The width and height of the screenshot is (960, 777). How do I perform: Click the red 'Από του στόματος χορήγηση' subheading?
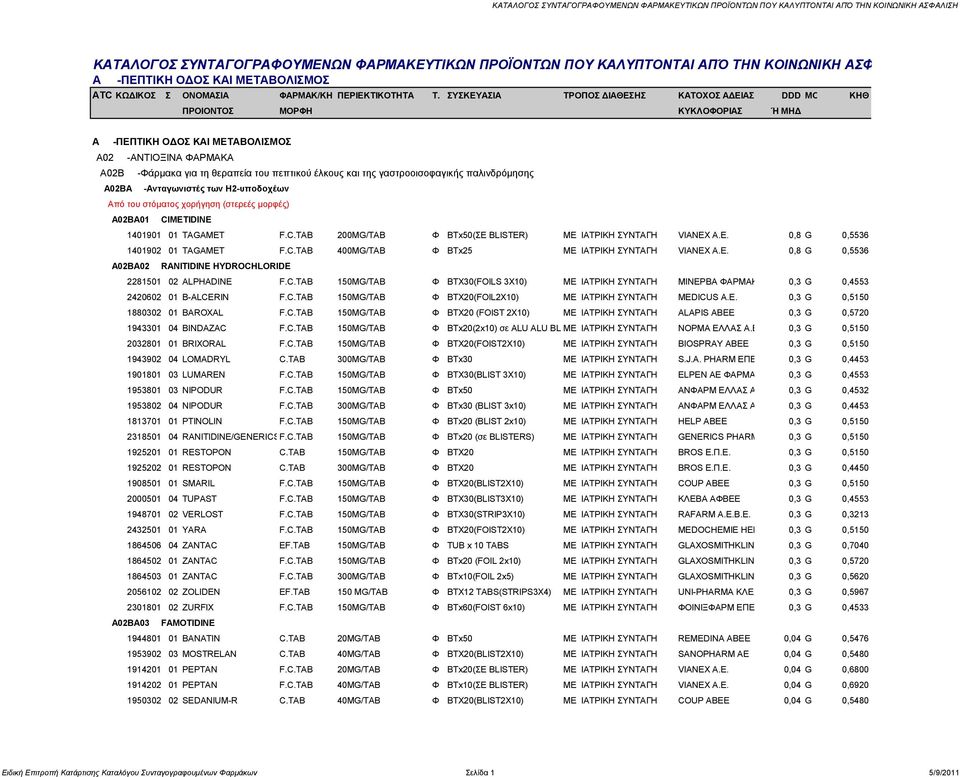198,204
